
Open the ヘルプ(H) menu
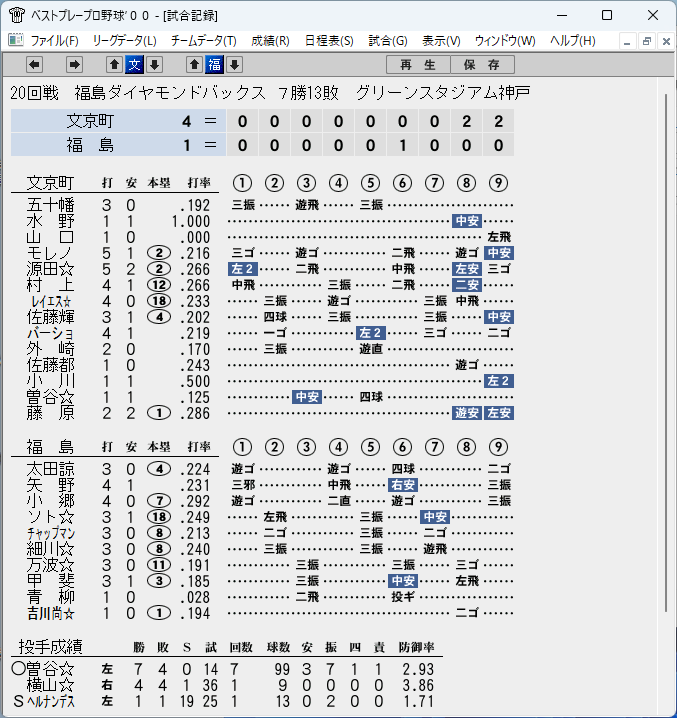(573, 41)
